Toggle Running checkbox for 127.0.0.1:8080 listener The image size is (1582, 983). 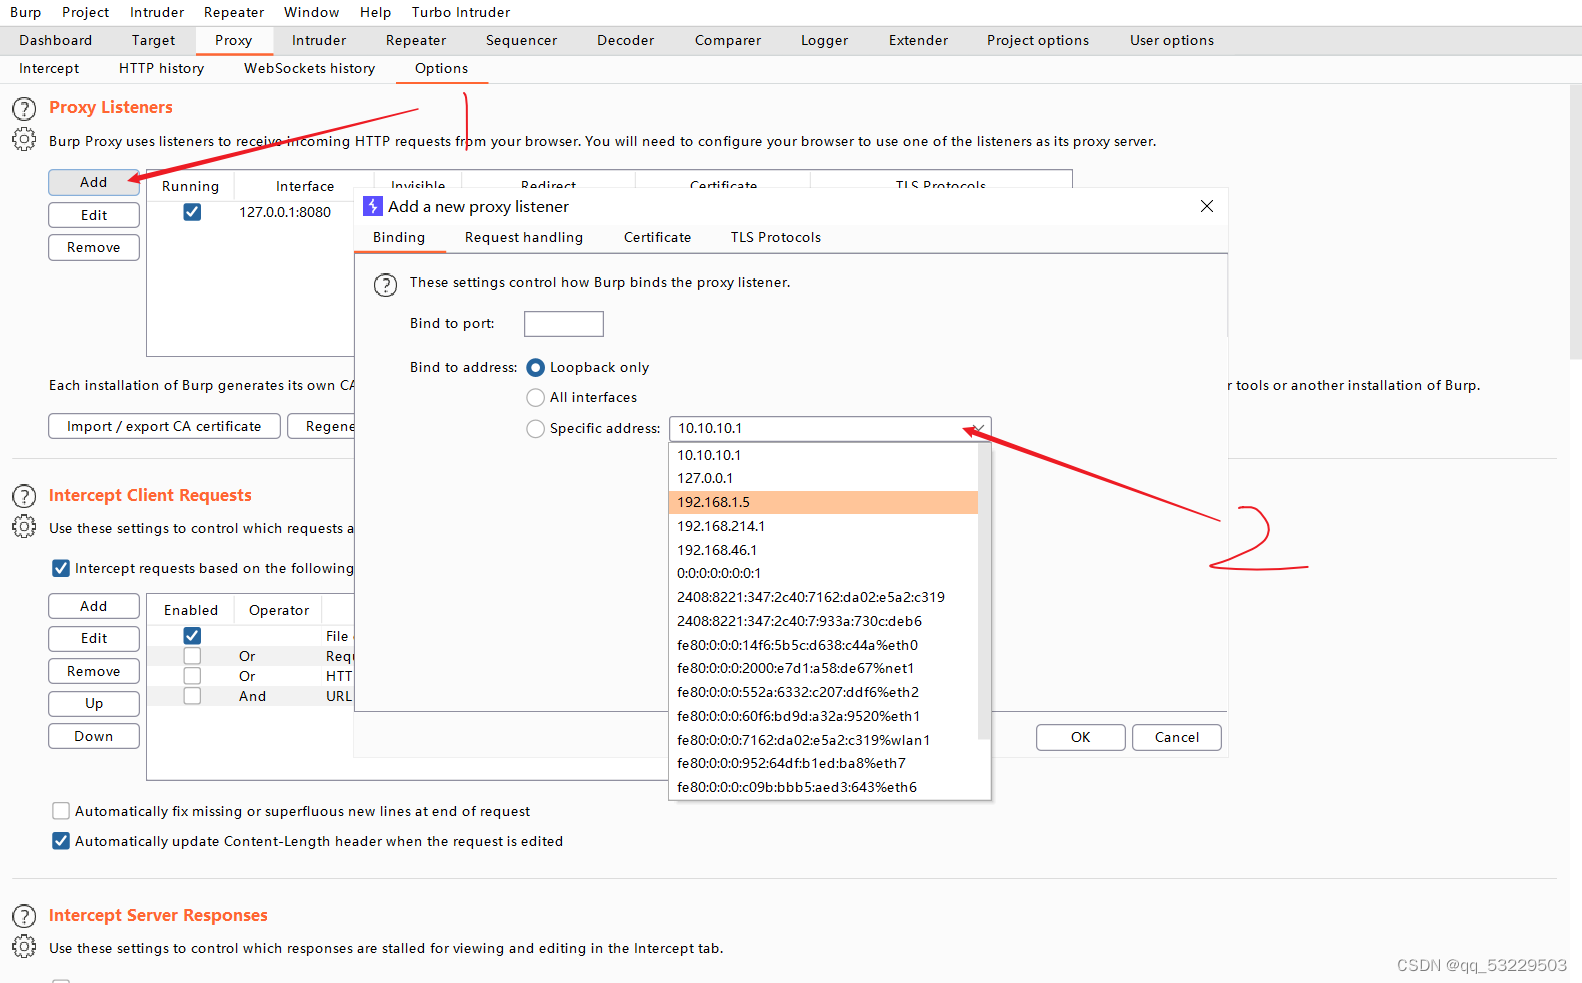192,212
